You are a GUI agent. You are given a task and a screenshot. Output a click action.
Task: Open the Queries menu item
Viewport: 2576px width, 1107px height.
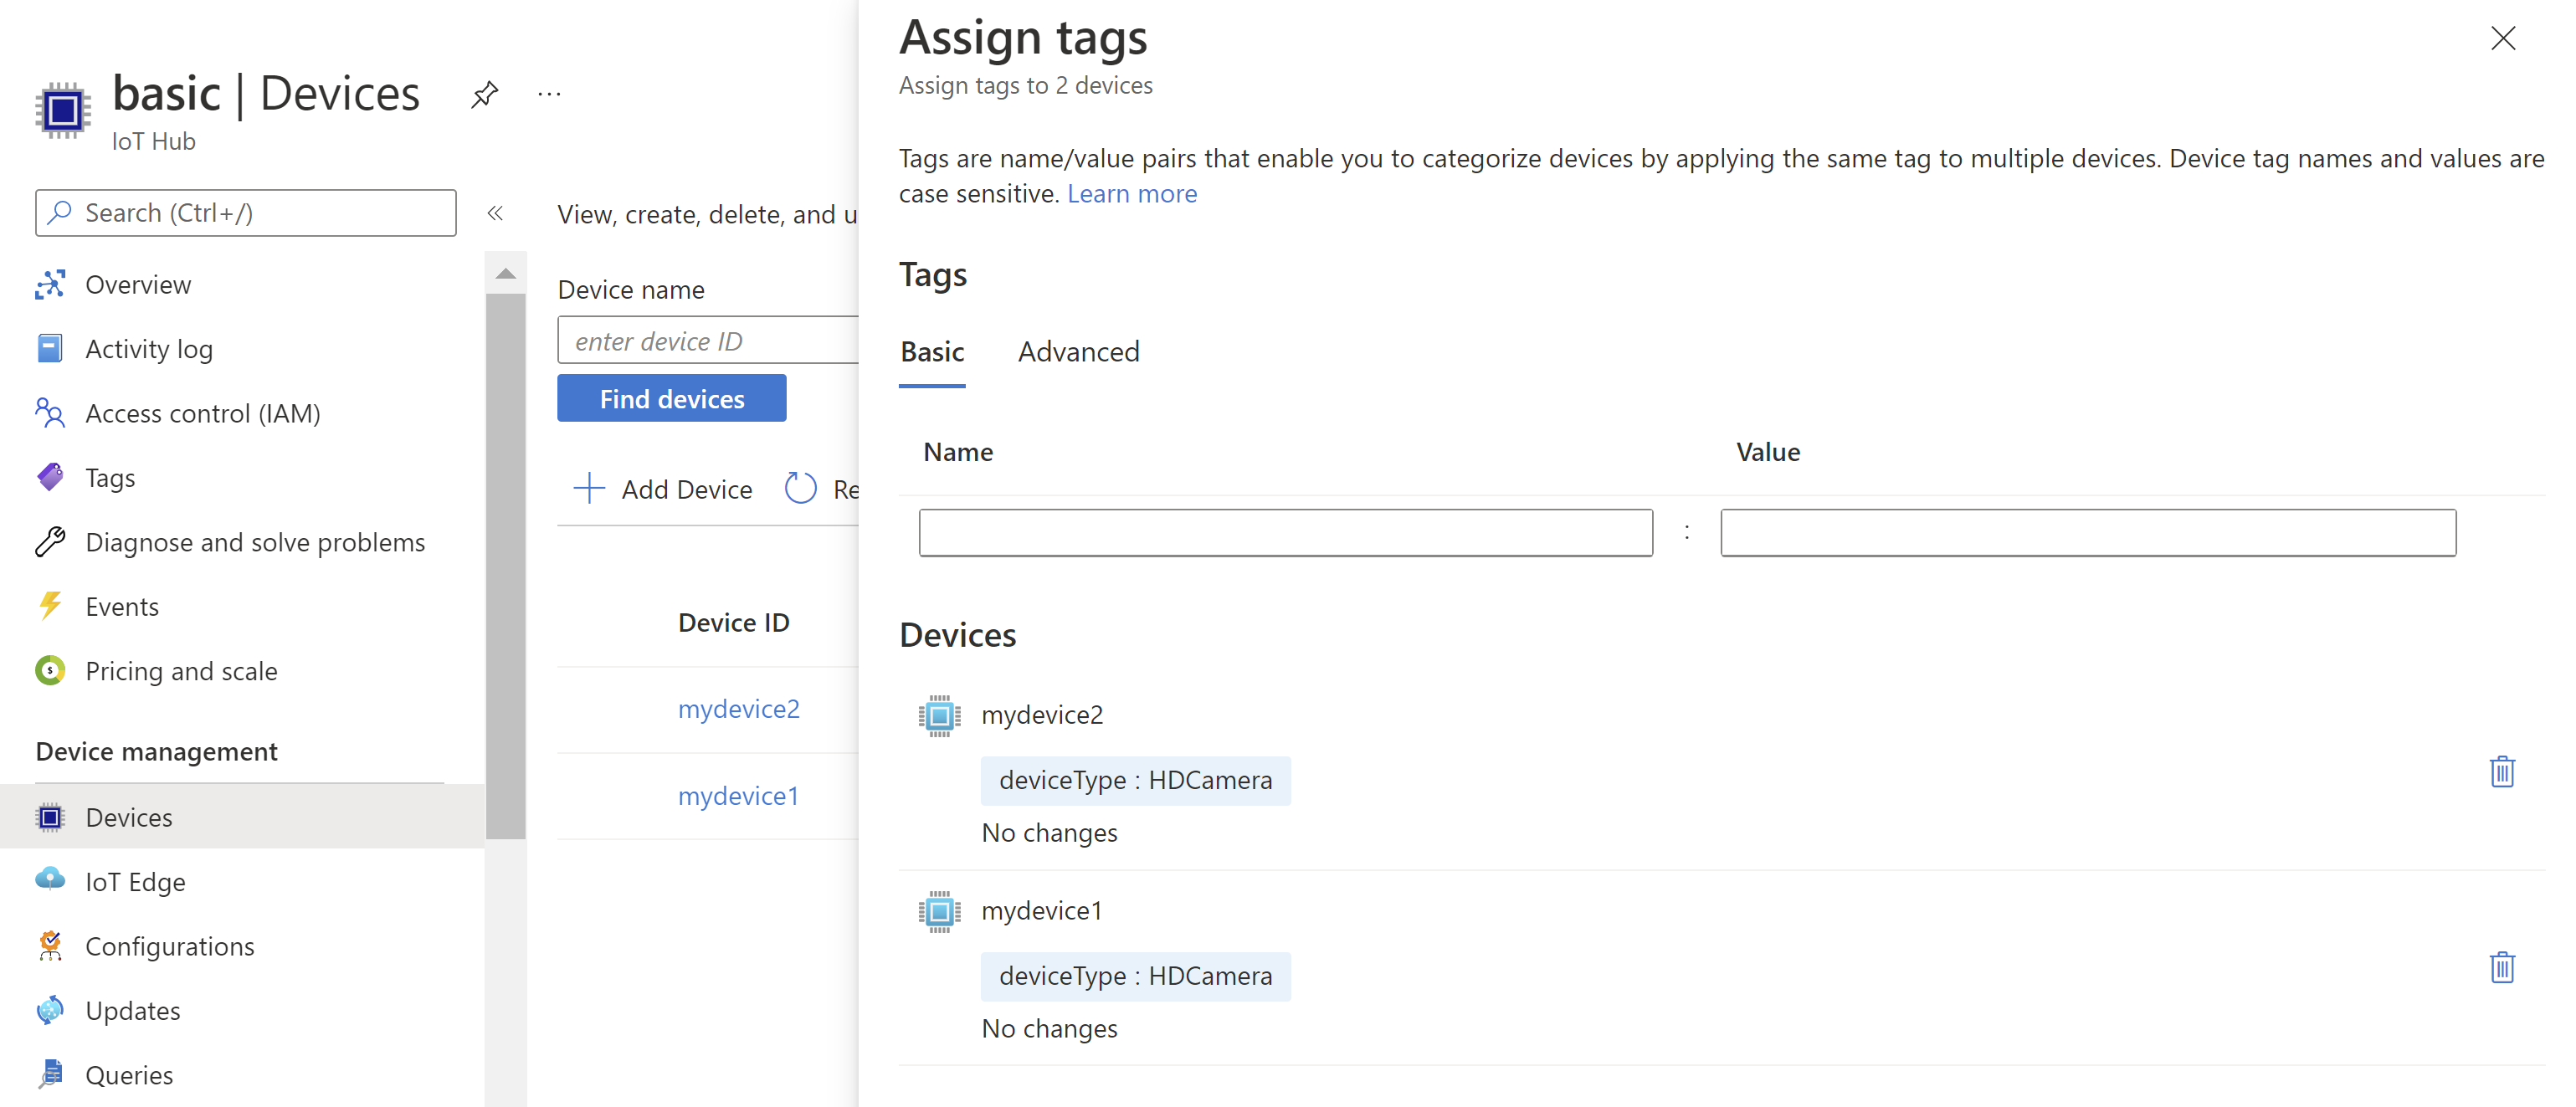130,1074
